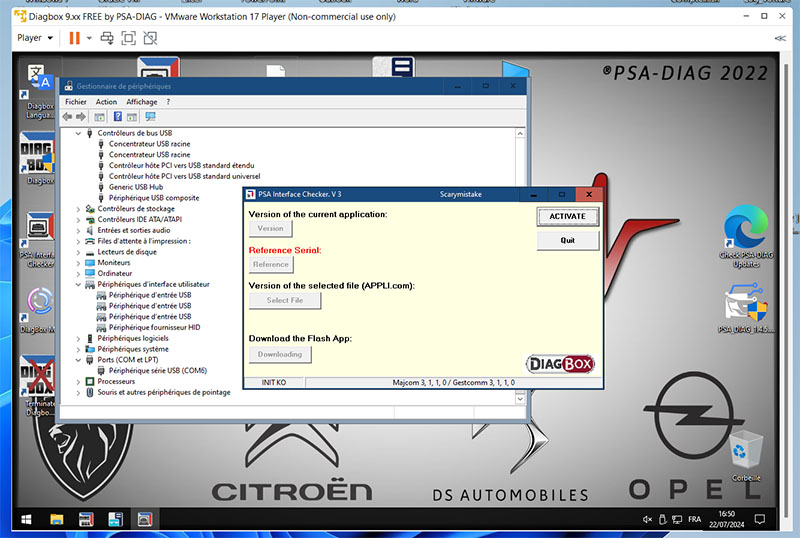Open the Action menu in Device Manager
The height and width of the screenshot is (538, 800).
coord(106,102)
